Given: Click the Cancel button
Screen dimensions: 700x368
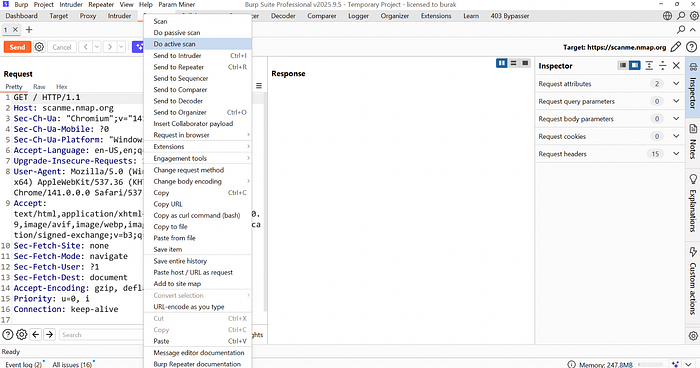Looking at the screenshot, I should click(x=62, y=47).
